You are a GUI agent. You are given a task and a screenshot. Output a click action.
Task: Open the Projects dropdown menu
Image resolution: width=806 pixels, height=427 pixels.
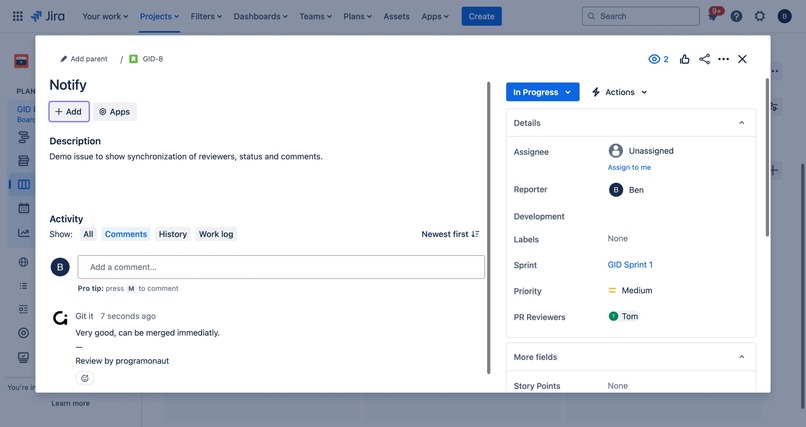[x=159, y=16]
